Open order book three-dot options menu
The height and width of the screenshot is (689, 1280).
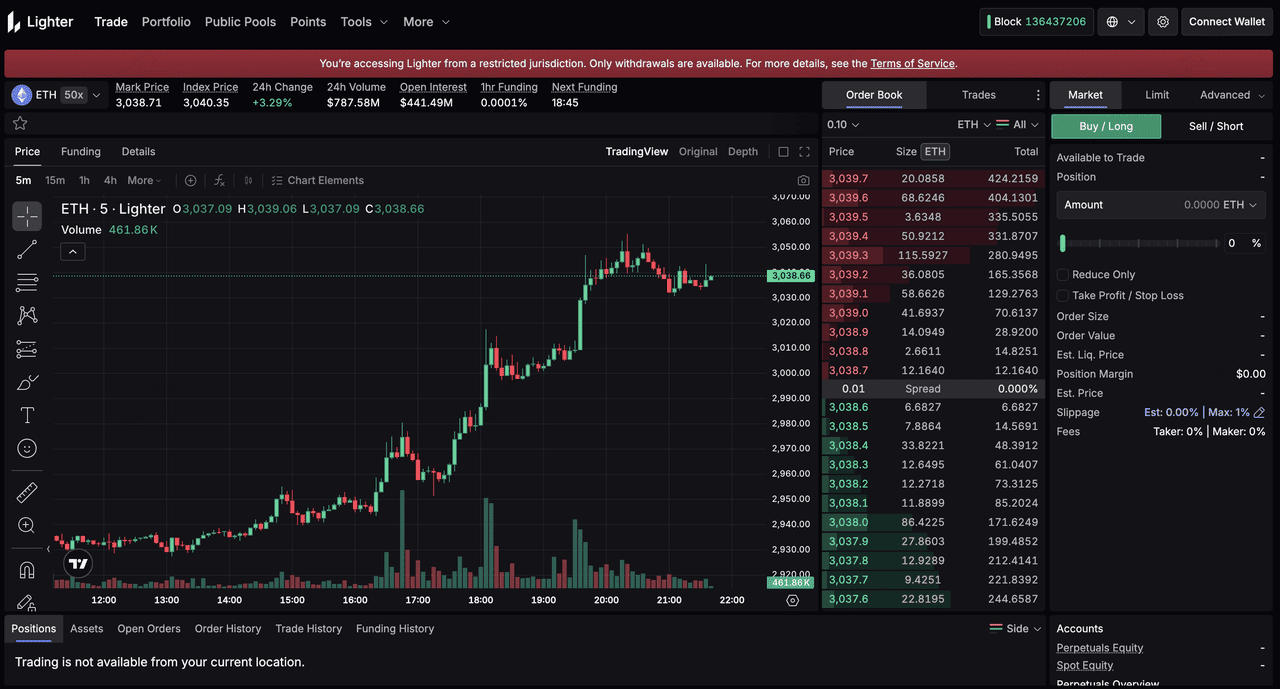point(1038,95)
